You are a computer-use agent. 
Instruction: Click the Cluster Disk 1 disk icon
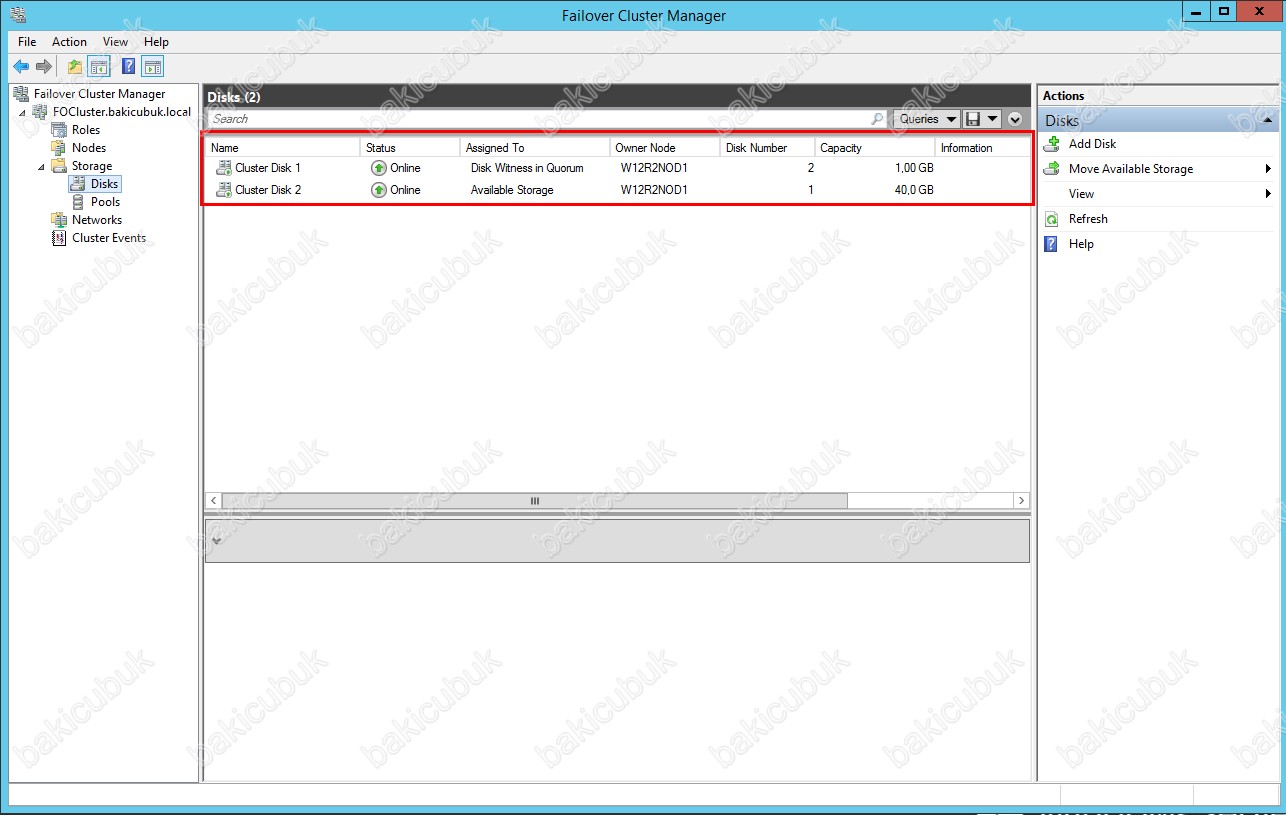click(223, 168)
